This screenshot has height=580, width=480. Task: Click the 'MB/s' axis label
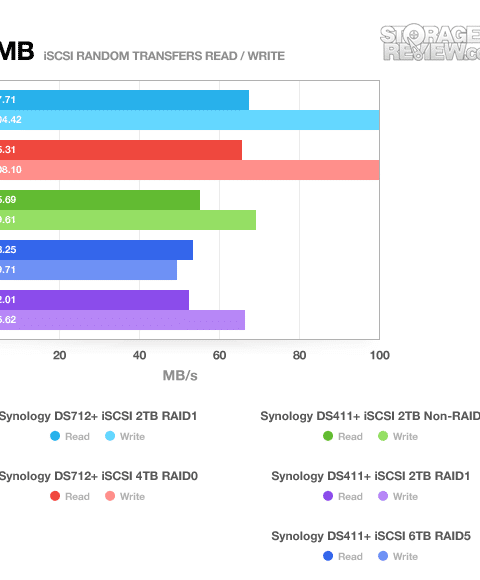[x=180, y=375]
